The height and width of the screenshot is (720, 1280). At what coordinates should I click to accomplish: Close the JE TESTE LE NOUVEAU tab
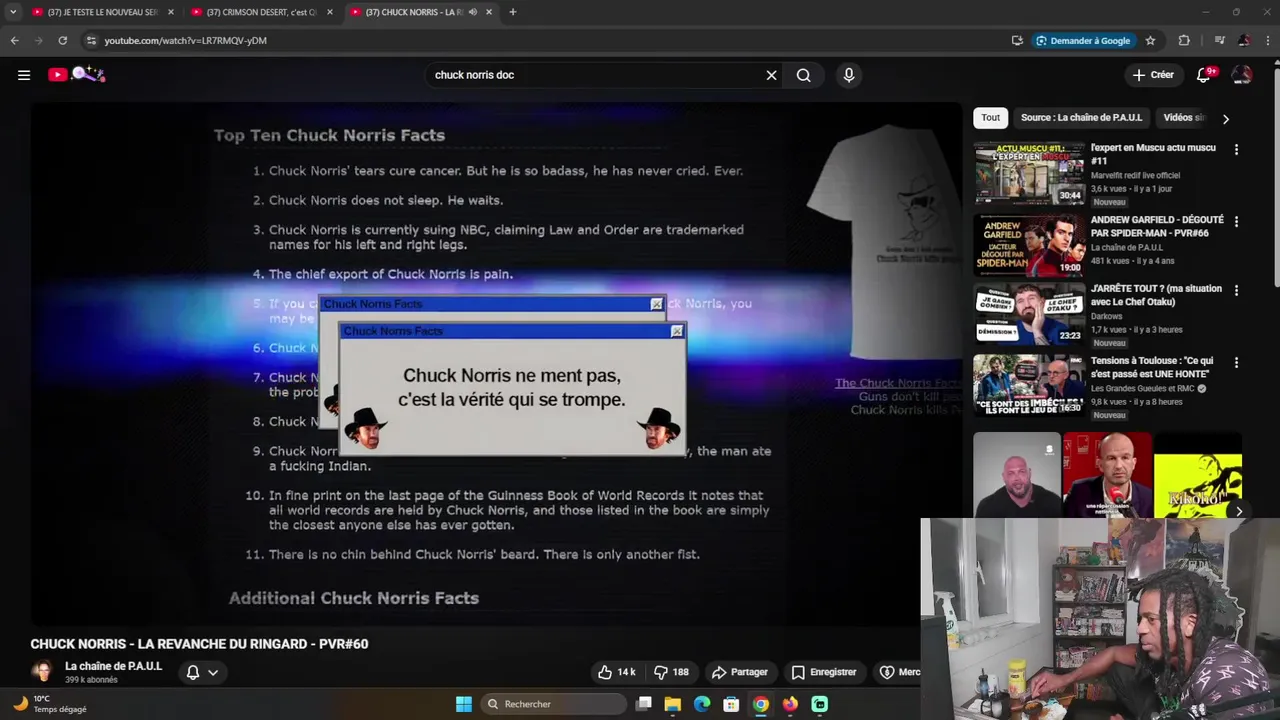[x=171, y=12]
